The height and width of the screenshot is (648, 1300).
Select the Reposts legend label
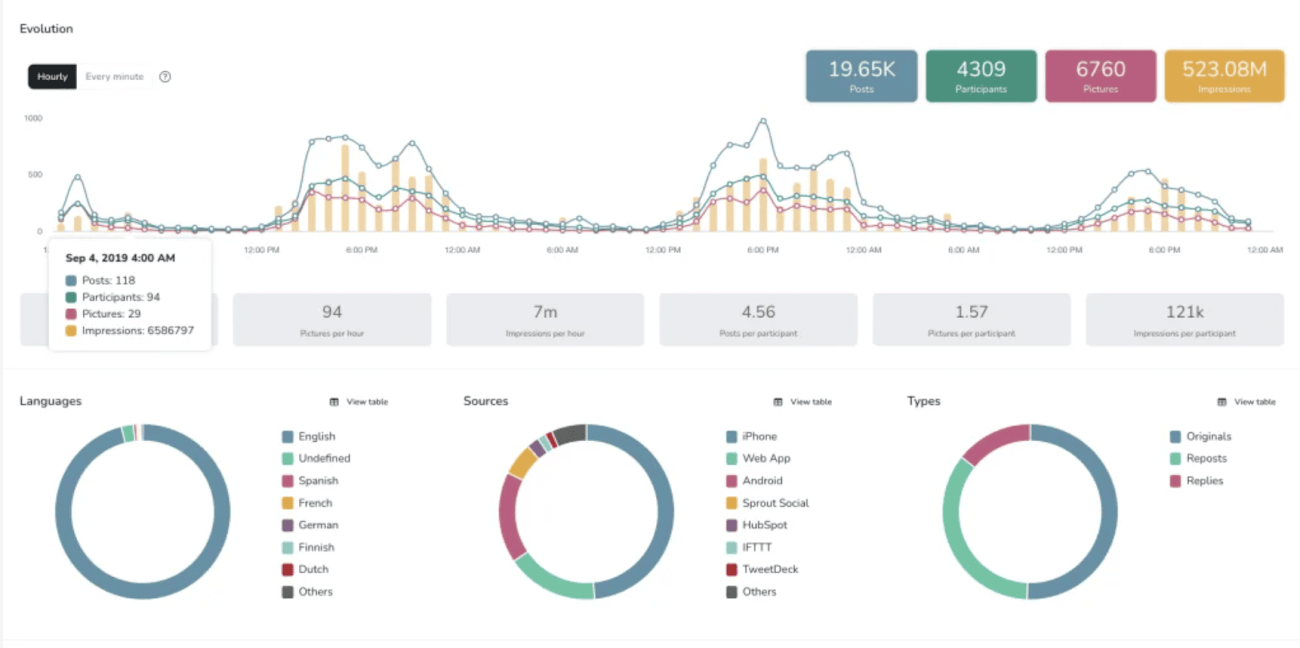tap(1207, 459)
